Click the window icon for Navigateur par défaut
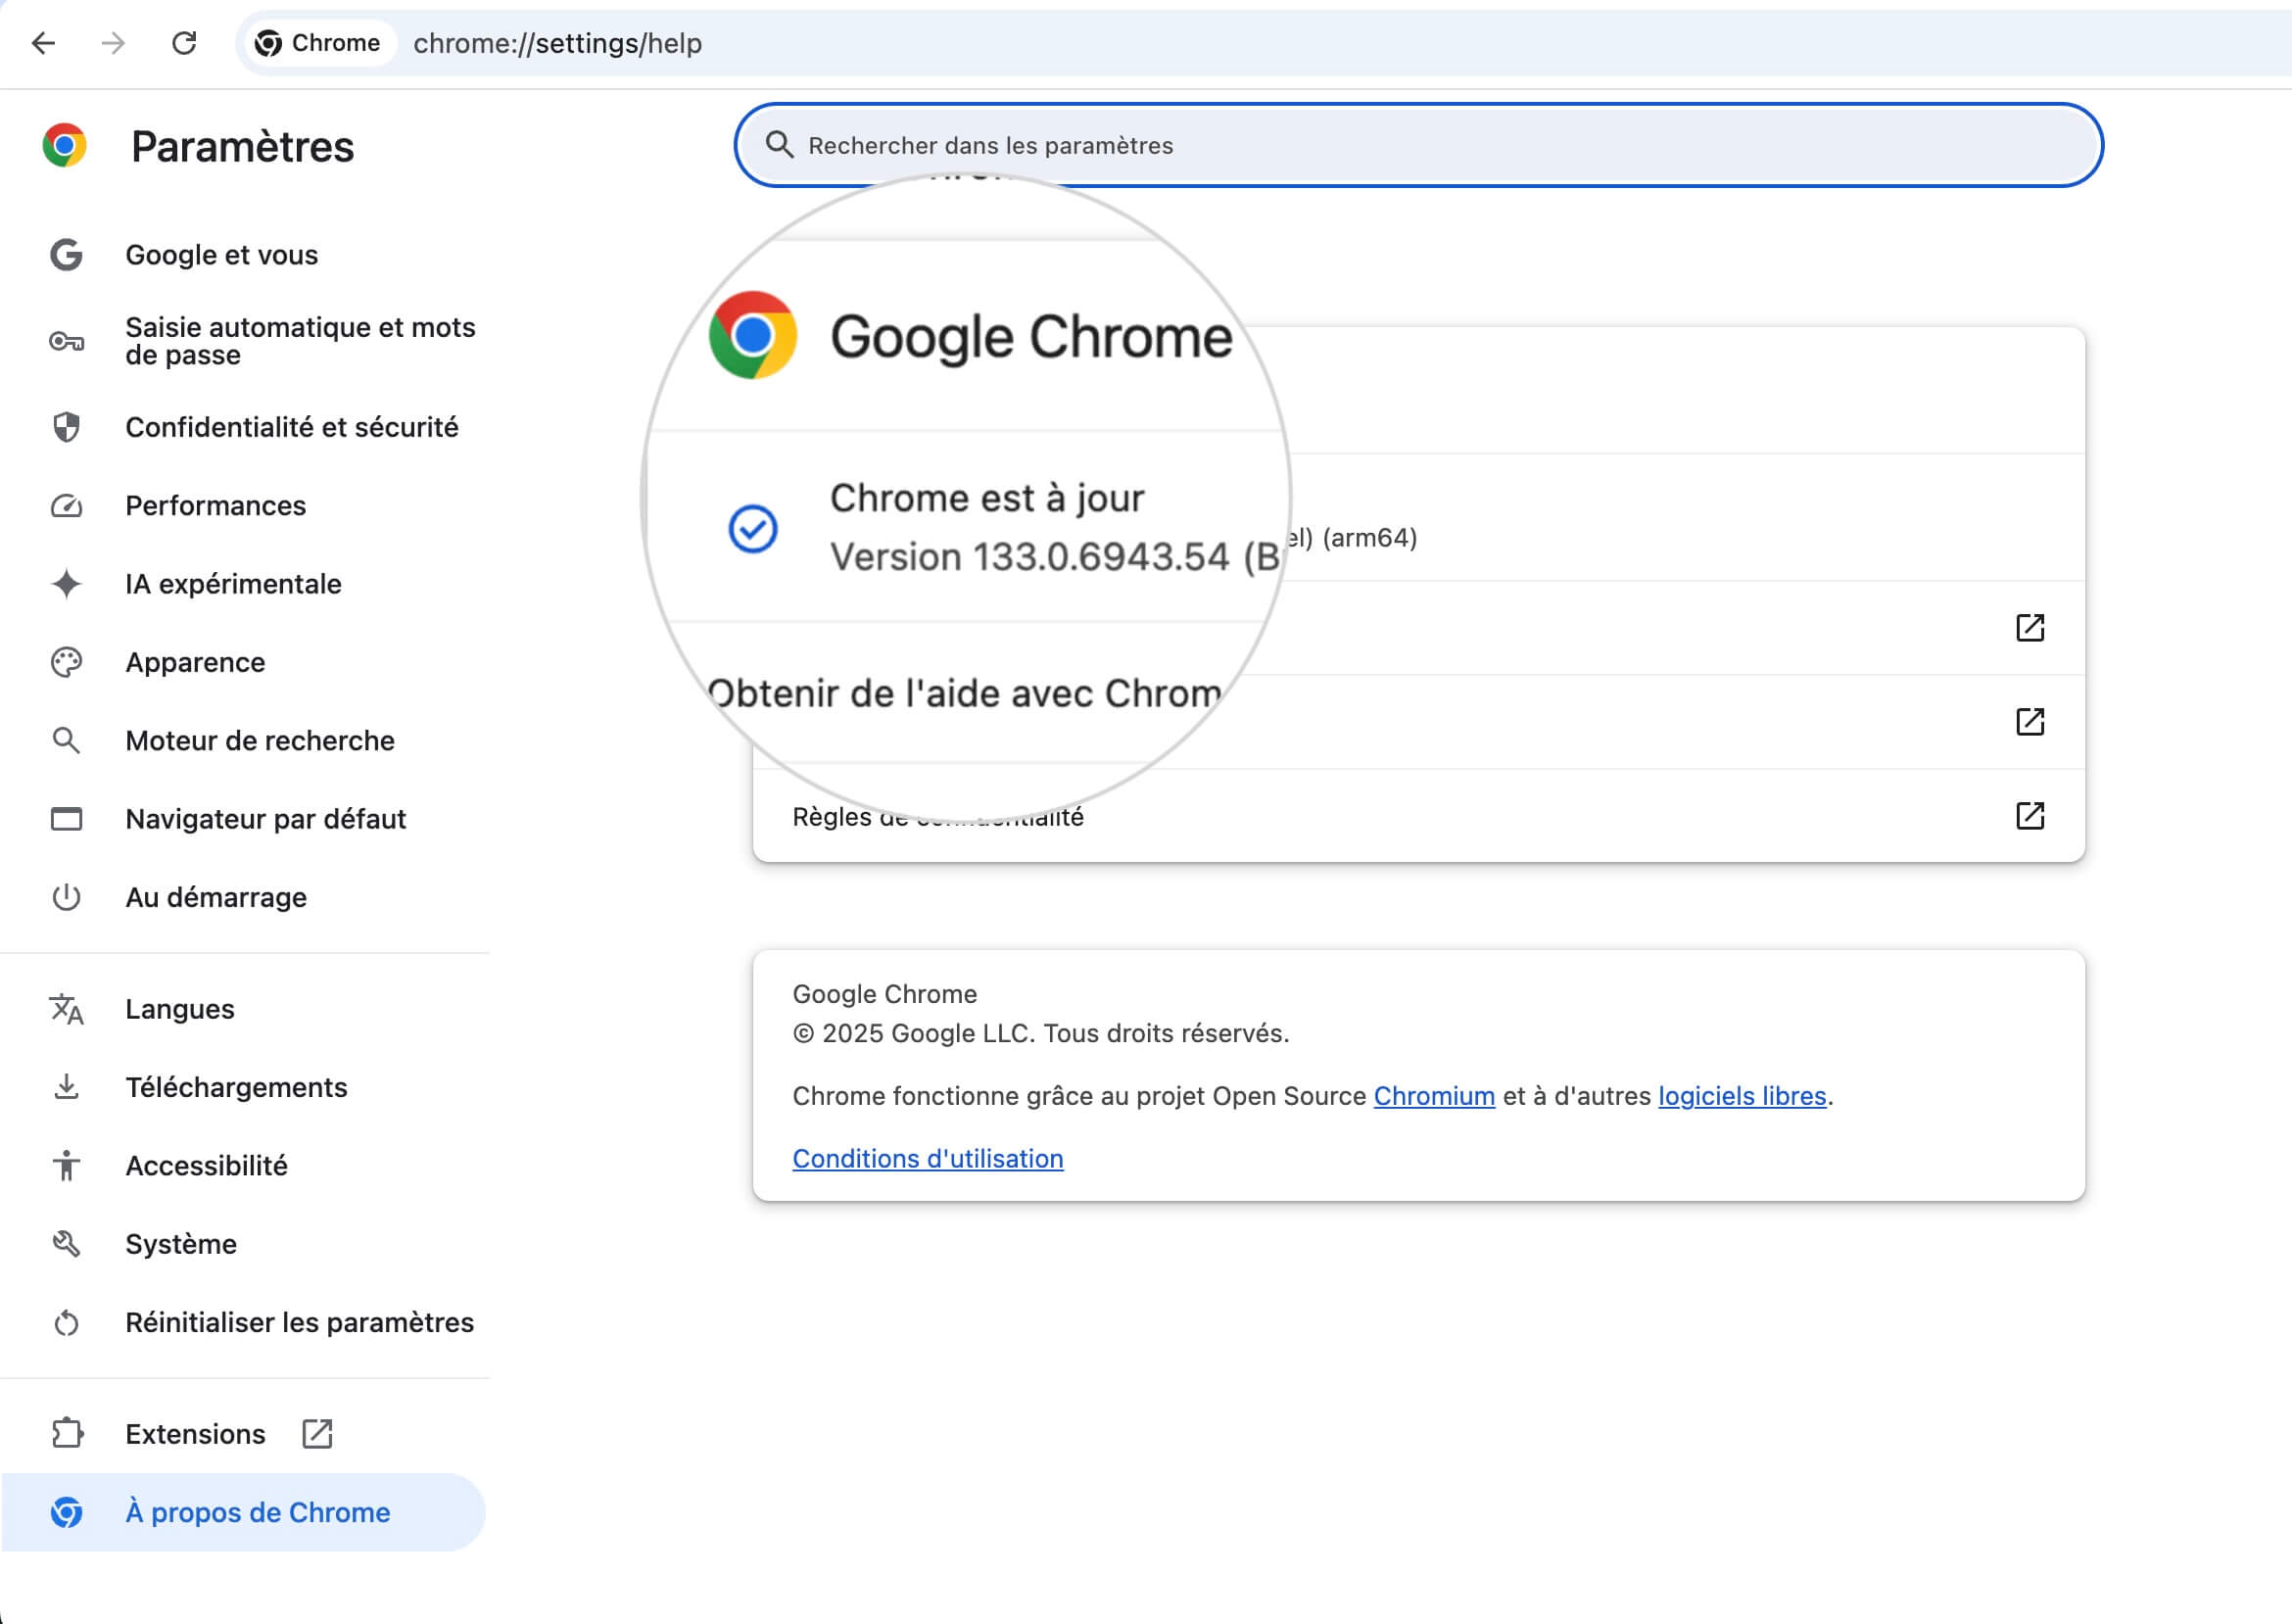Image resolution: width=2292 pixels, height=1624 pixels. 66,819
